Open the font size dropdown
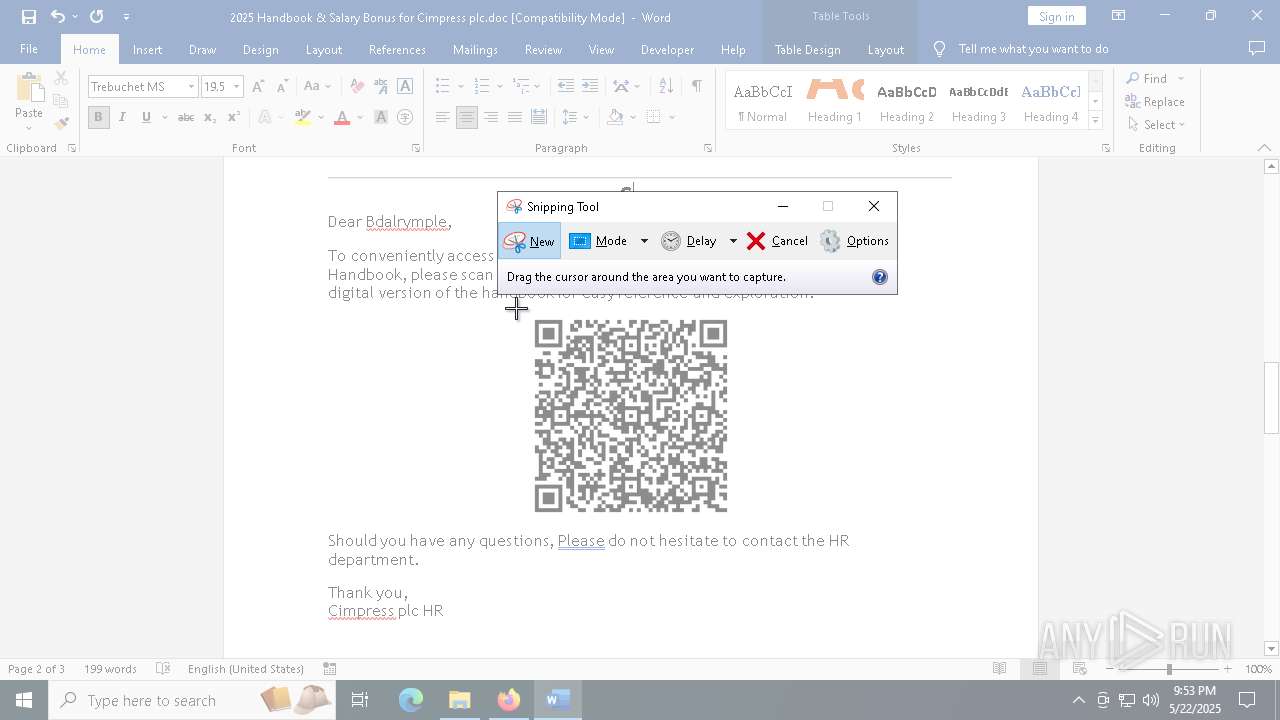 coord(237,87)
